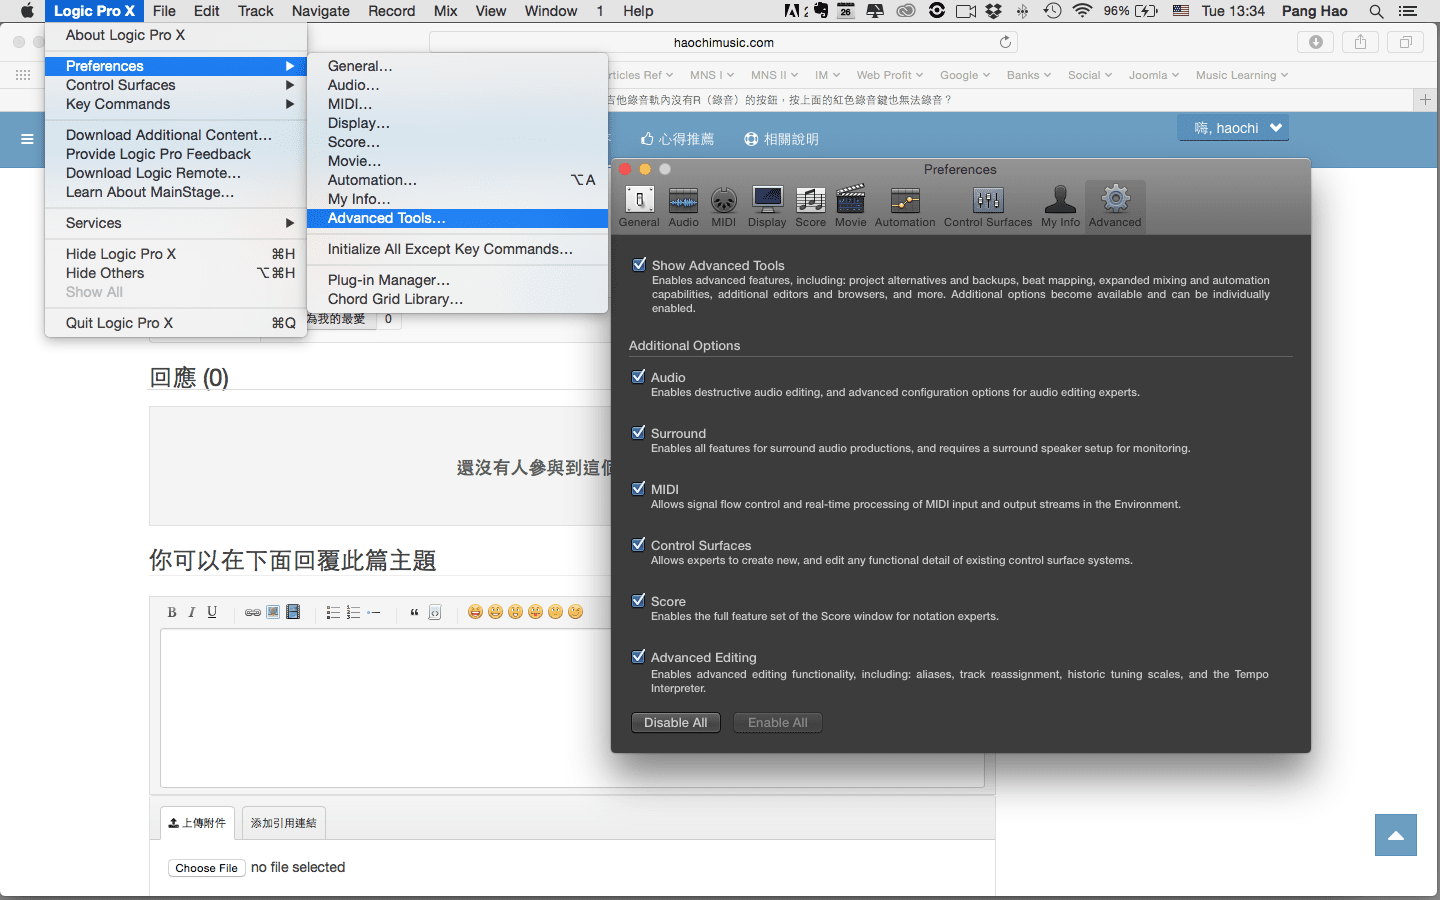
Task: Open the Apple menu
Action: coord(27,11)
